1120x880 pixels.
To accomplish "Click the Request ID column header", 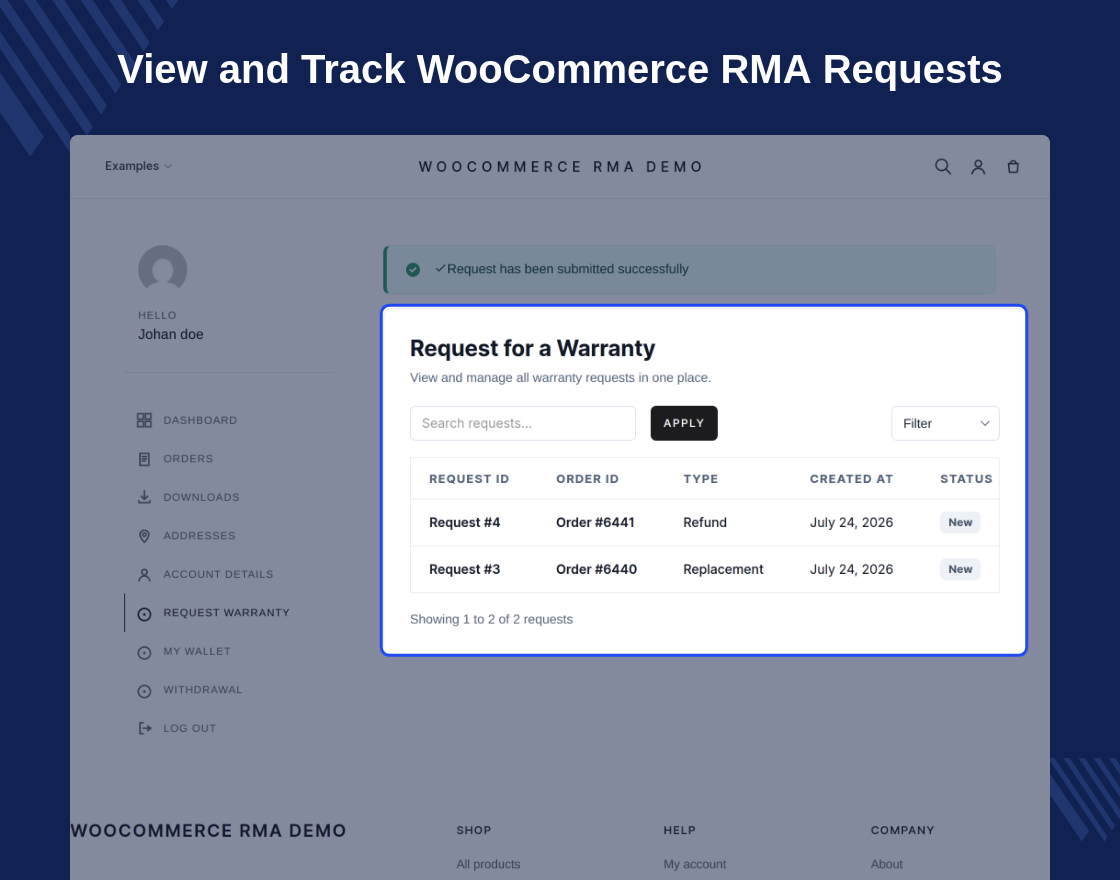I will click(469, 479).
